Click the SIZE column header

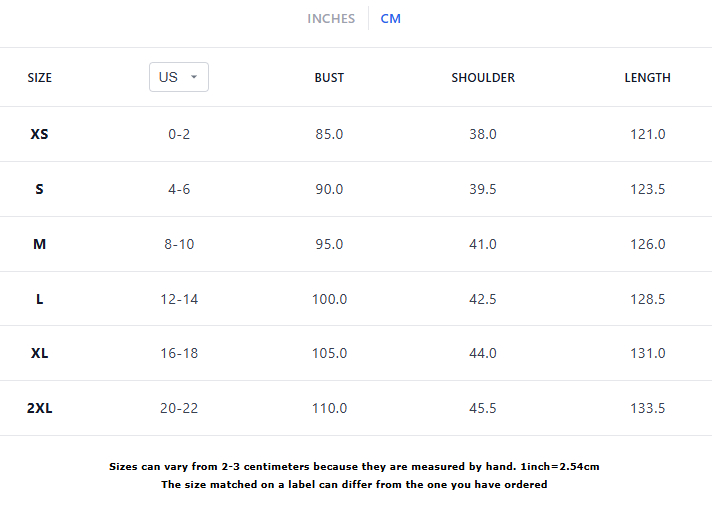coord(40,78)
